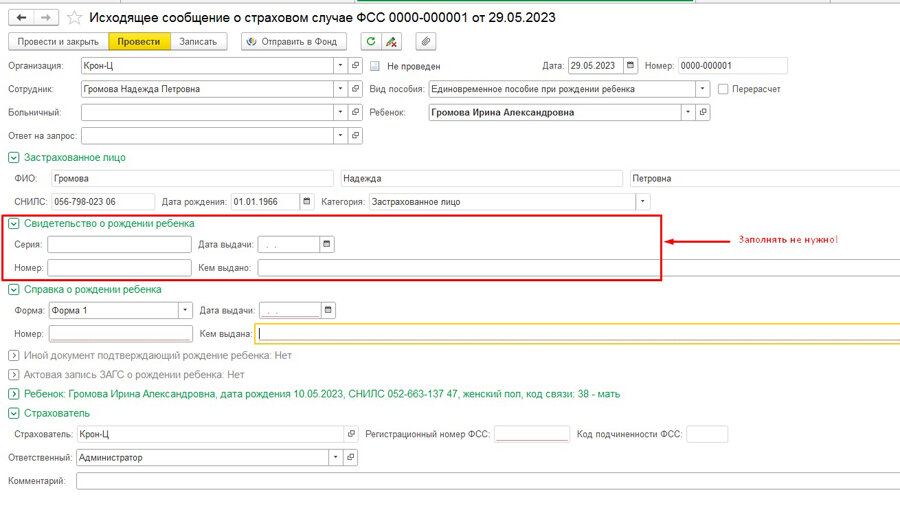Enable the Перерасчет checkbox

point(723,89)
